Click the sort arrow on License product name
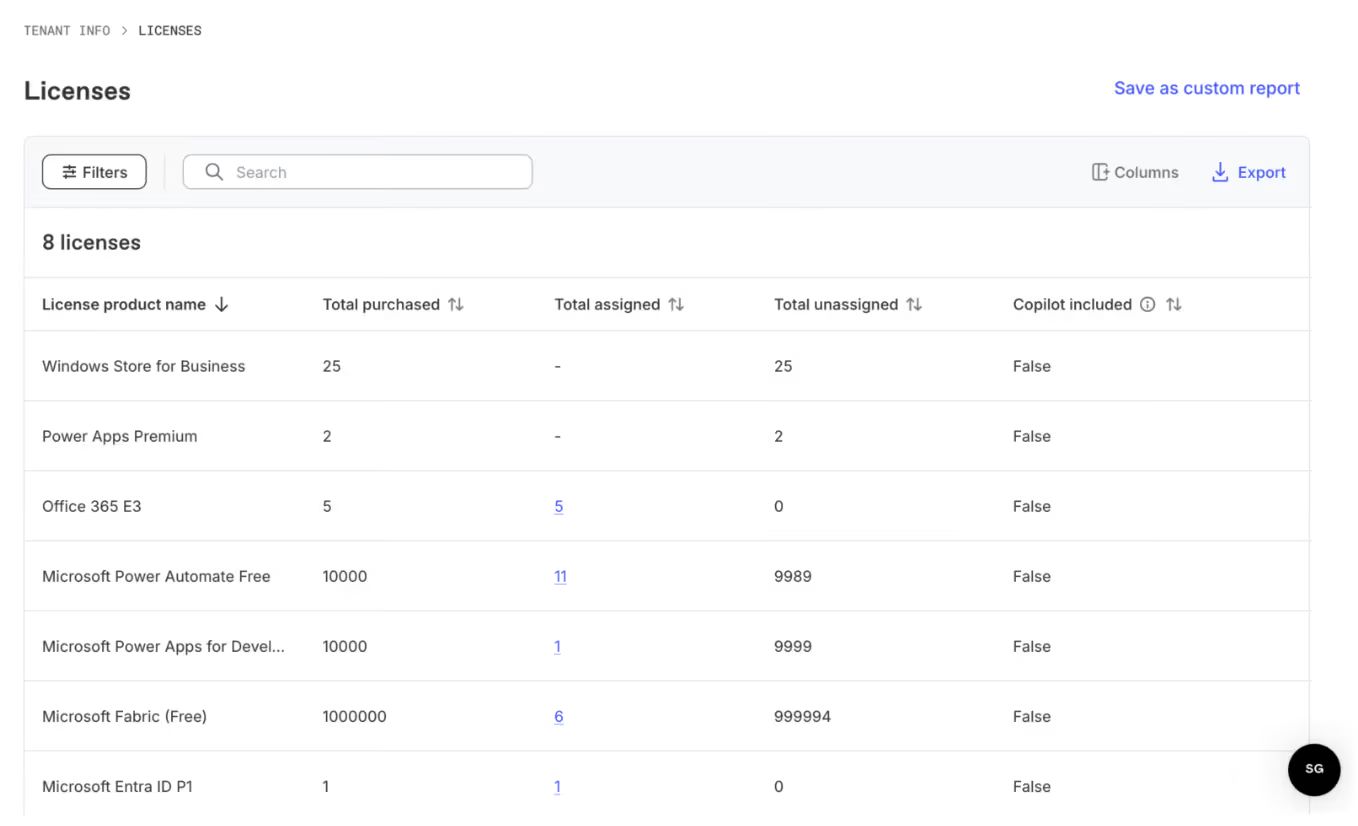This screenshot has height=826, width=1358. click(221, 304)
